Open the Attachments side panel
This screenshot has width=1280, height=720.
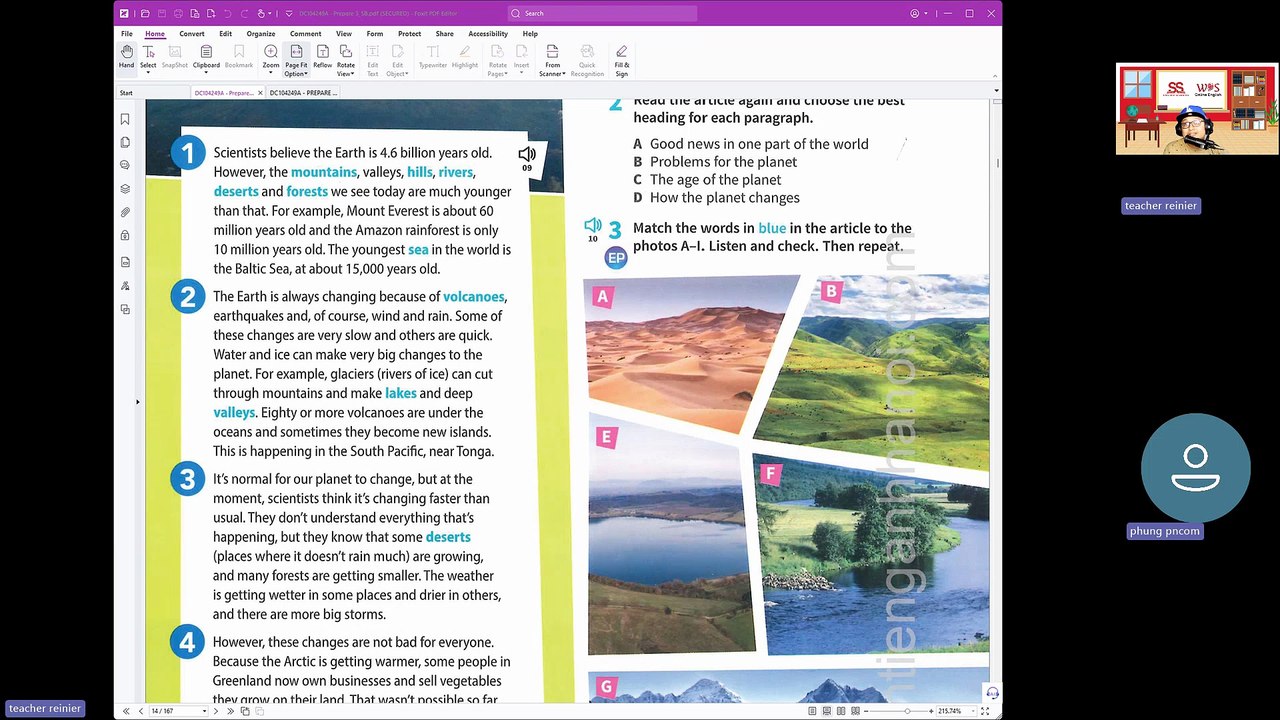(125, 212)
